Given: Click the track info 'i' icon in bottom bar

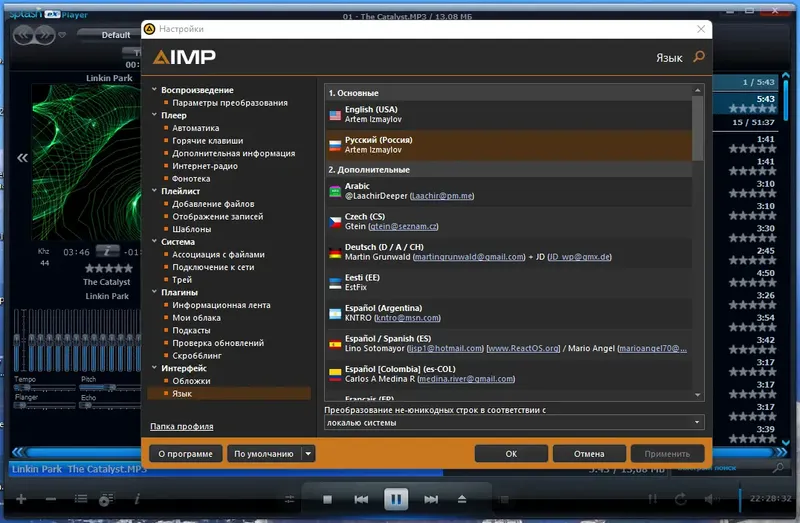Looking at the screenshot, I should [137, 499].
